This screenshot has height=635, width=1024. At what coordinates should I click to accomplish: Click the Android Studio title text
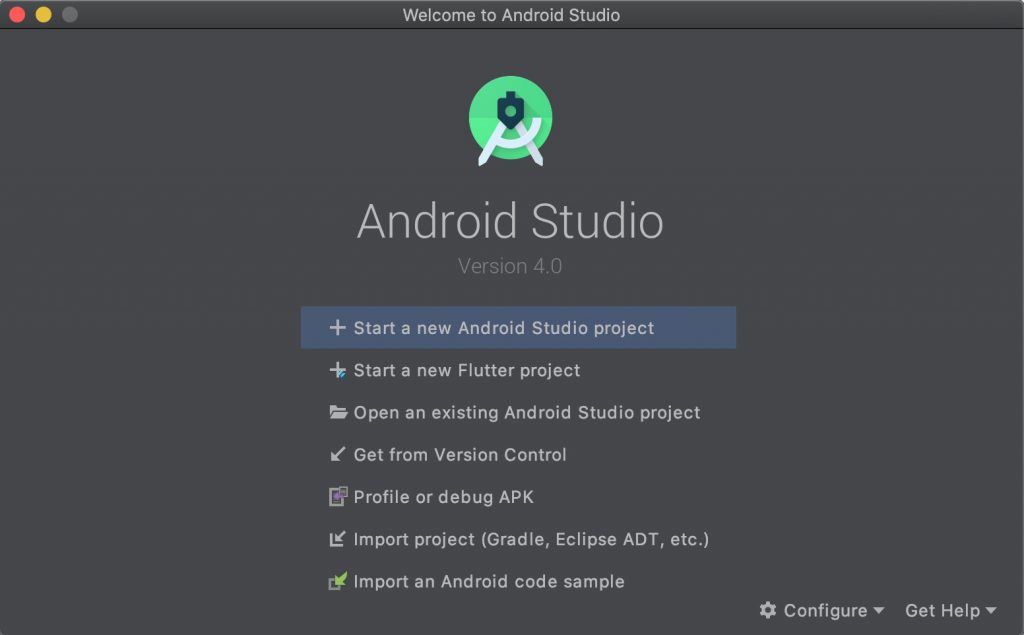click(x=510, y=221)
